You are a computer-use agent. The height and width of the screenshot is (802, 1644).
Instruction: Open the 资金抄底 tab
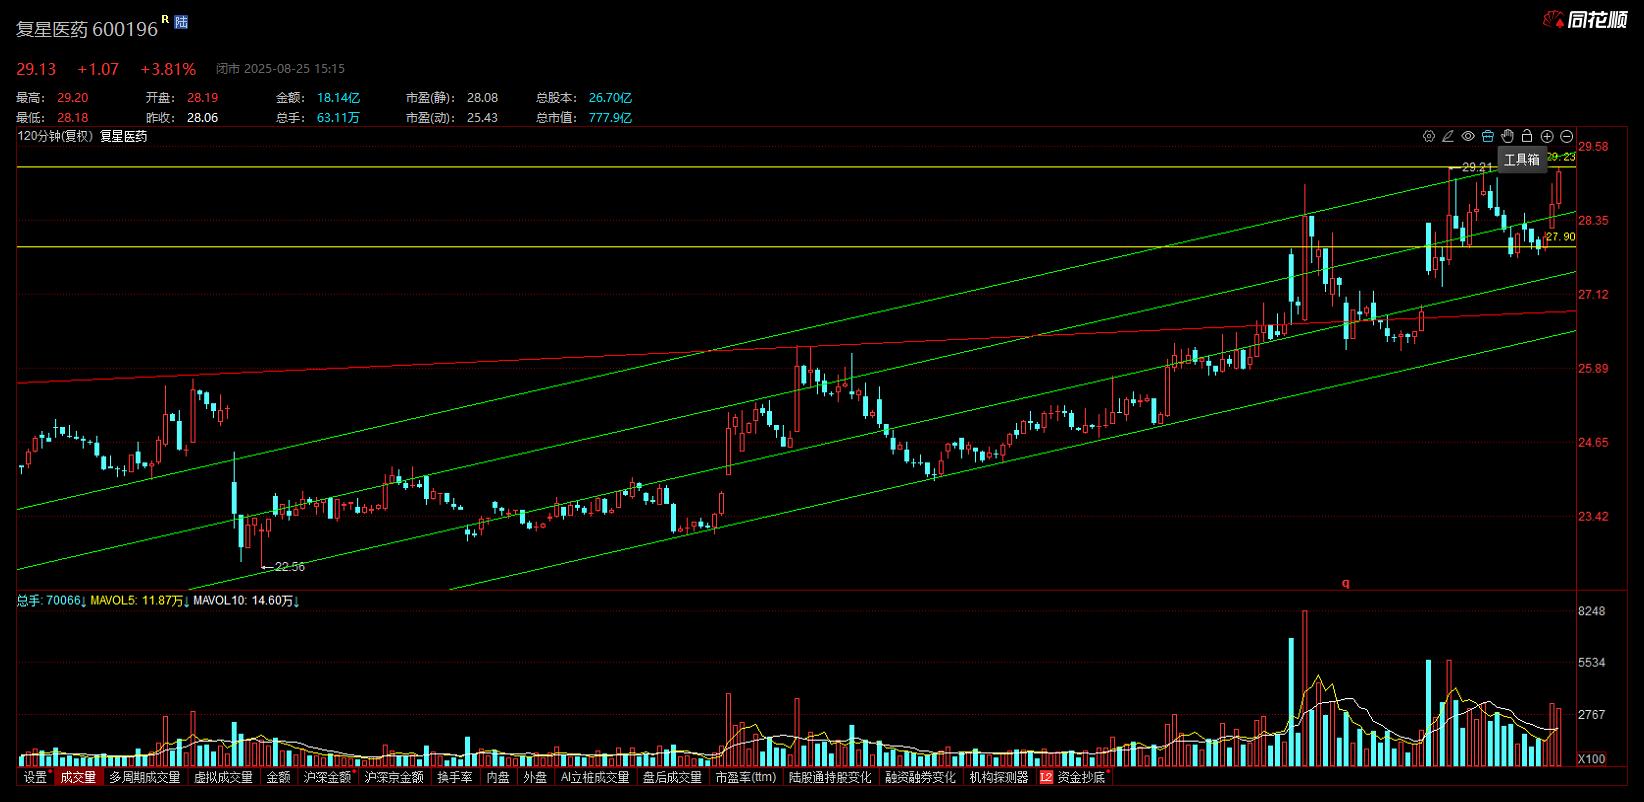pos(1081,777)
